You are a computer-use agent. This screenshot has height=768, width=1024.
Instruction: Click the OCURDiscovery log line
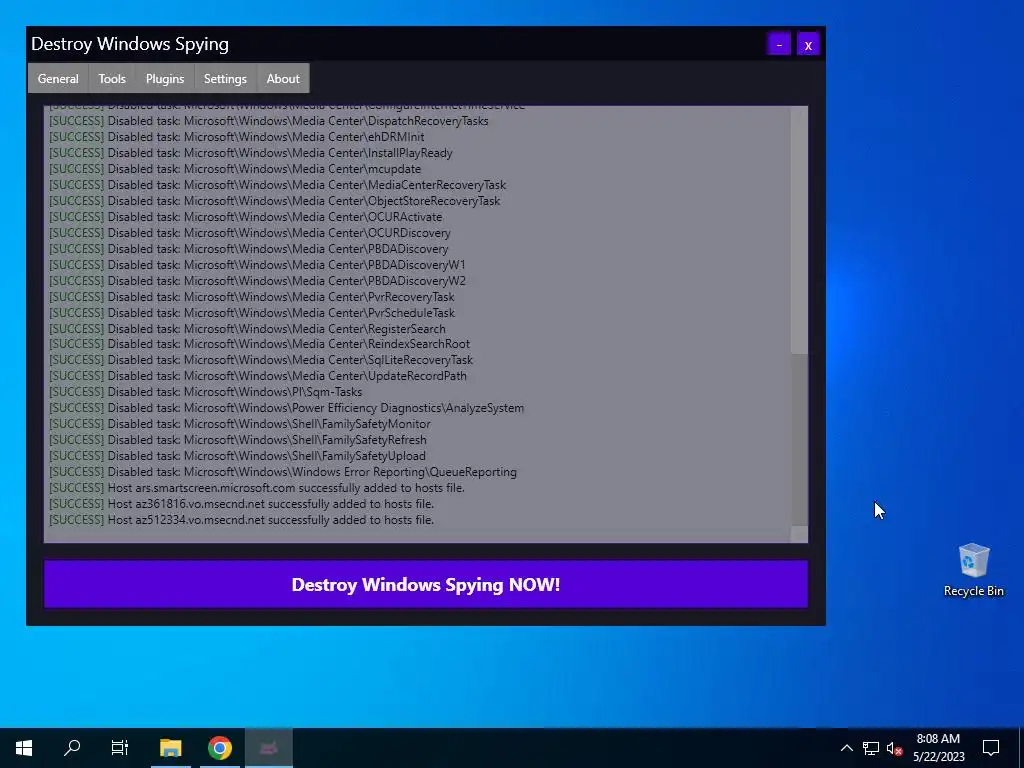tap(249, 232)
